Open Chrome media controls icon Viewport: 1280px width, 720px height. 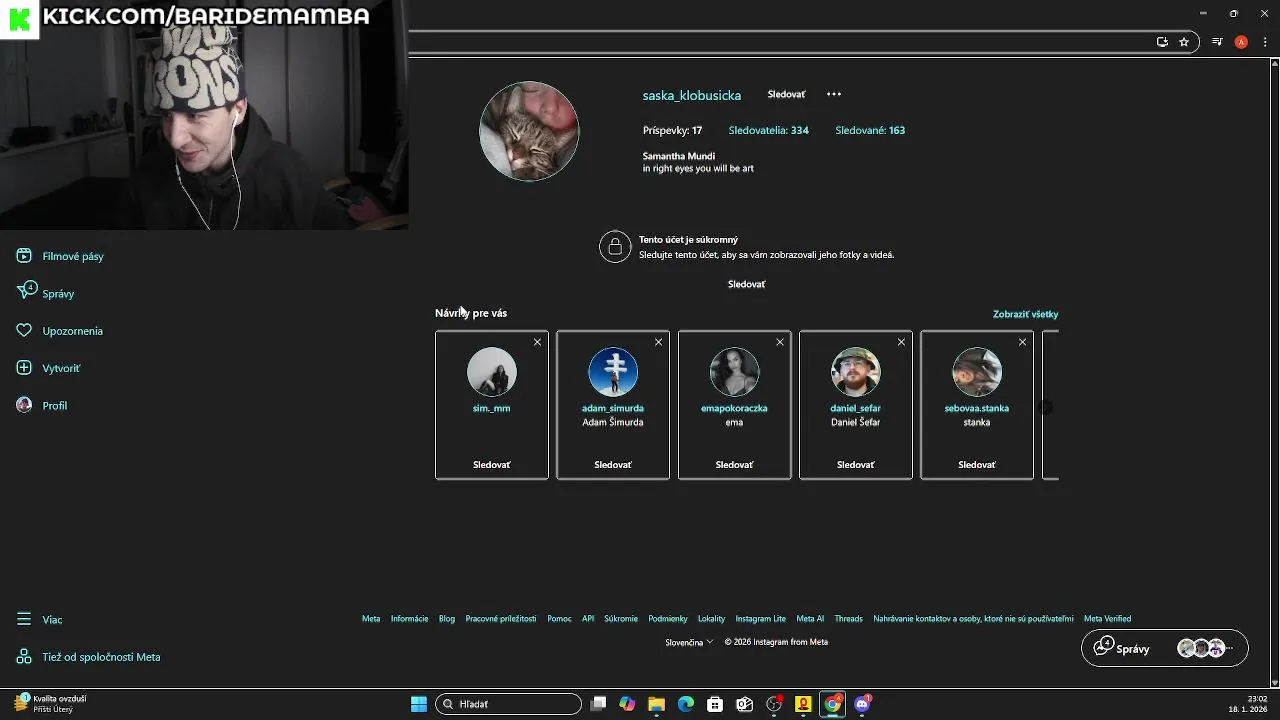[x=1217, y=42]
